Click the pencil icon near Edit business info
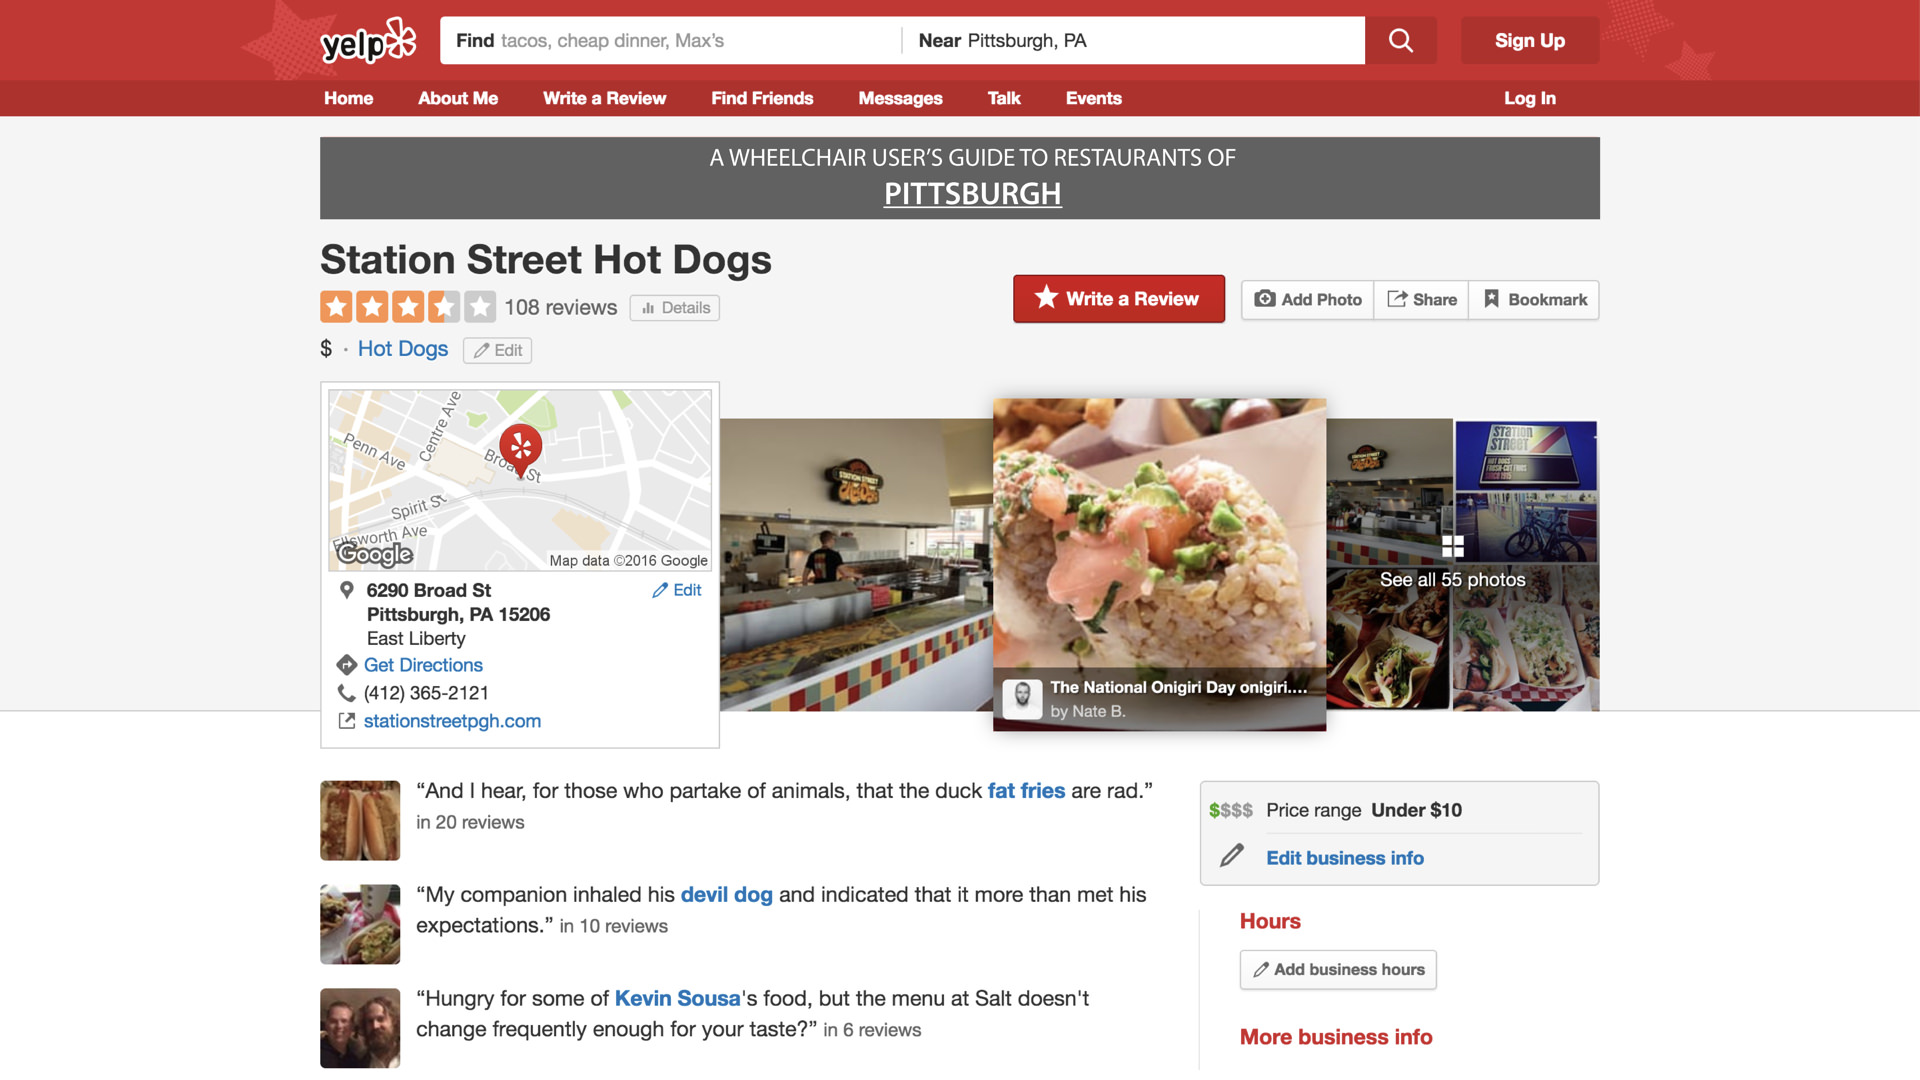The height and width of the screenshot is (1080, 1920). point(1230,857)
